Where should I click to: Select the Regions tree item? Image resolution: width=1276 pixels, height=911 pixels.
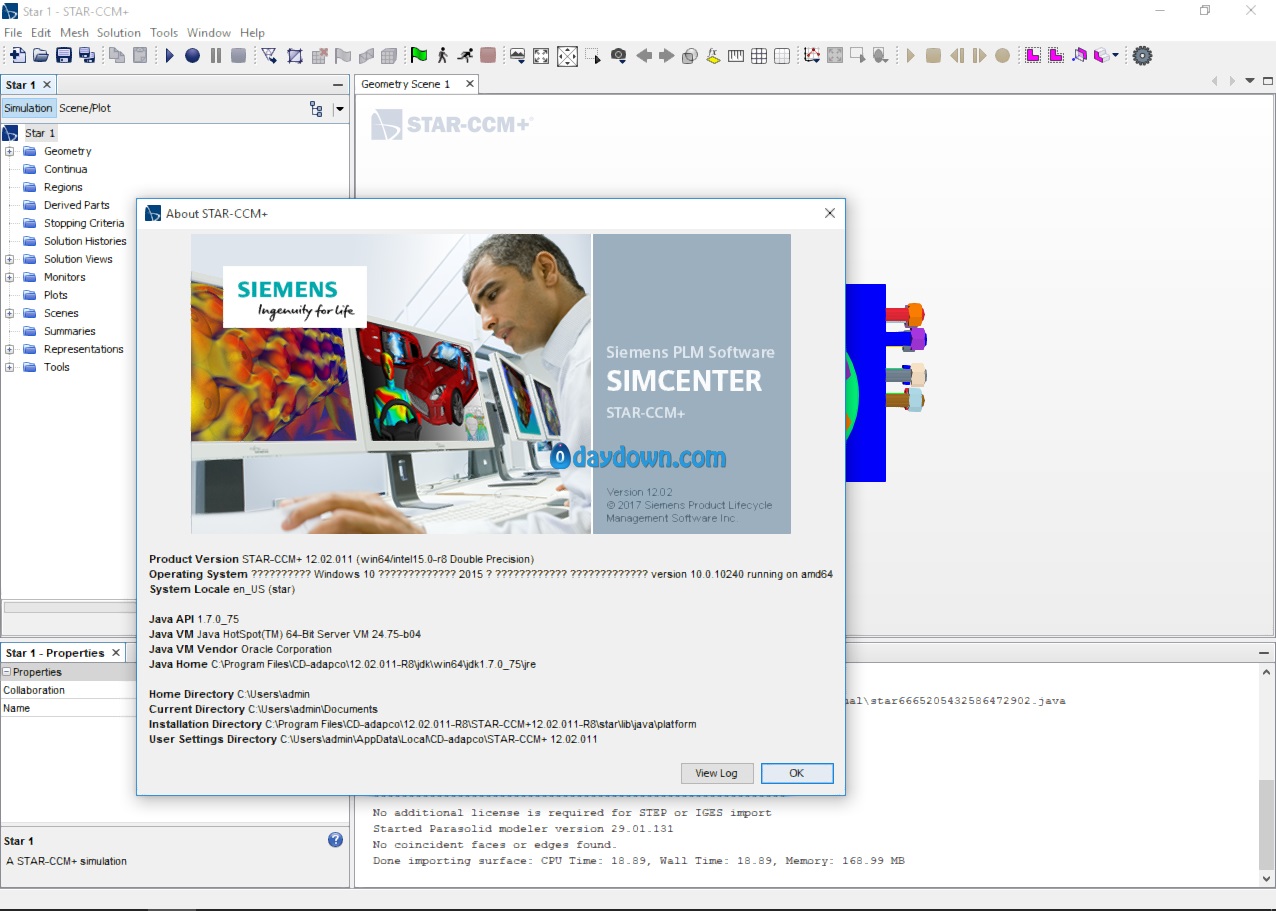63,187
